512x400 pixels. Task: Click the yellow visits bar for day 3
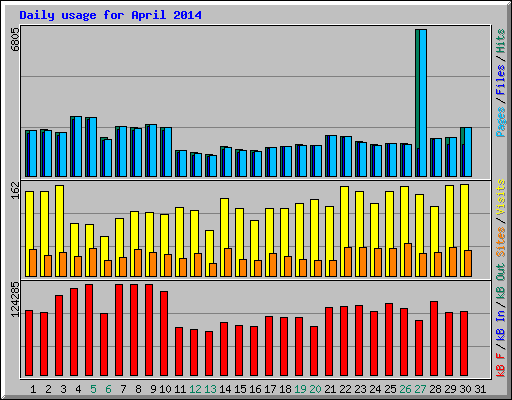(x=59, y=231)
